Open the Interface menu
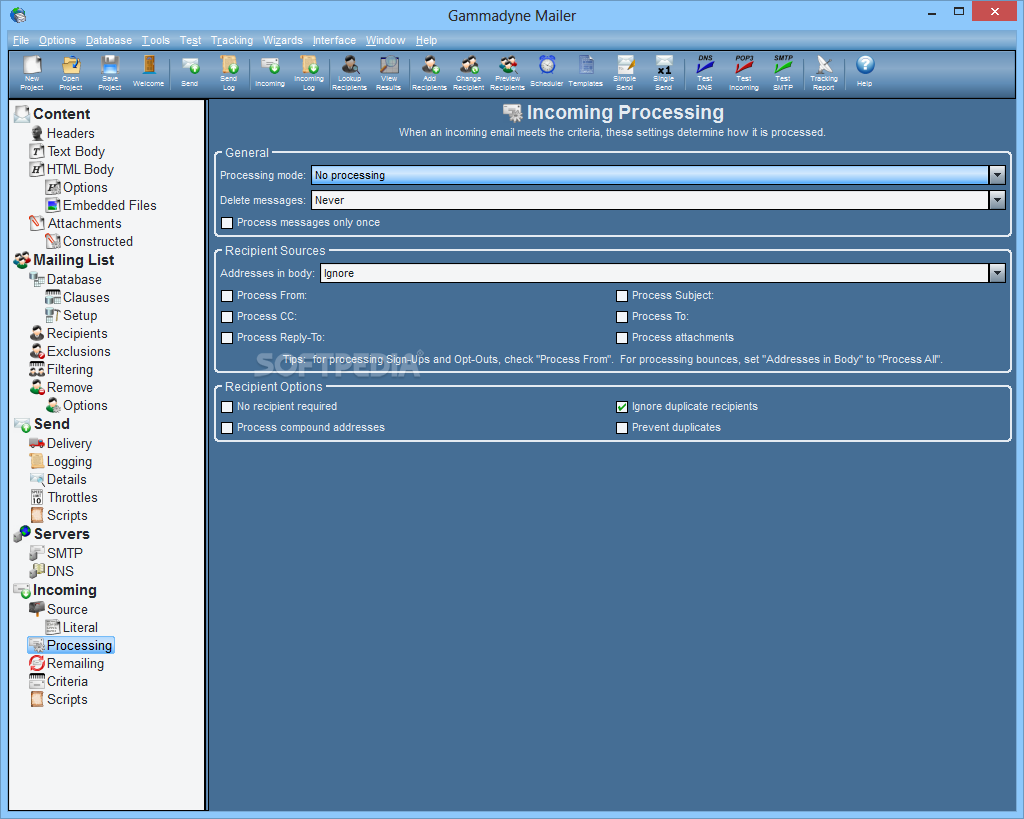Image resolution: width=1024 pixels, height=819 pixels. click(334, 40)
